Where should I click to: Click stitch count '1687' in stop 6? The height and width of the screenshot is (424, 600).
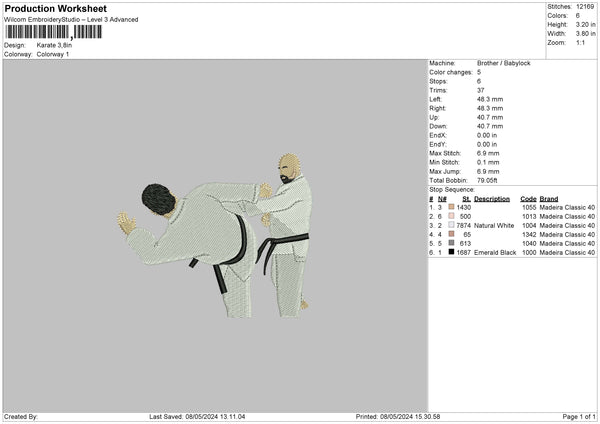(x=464, y=253)
